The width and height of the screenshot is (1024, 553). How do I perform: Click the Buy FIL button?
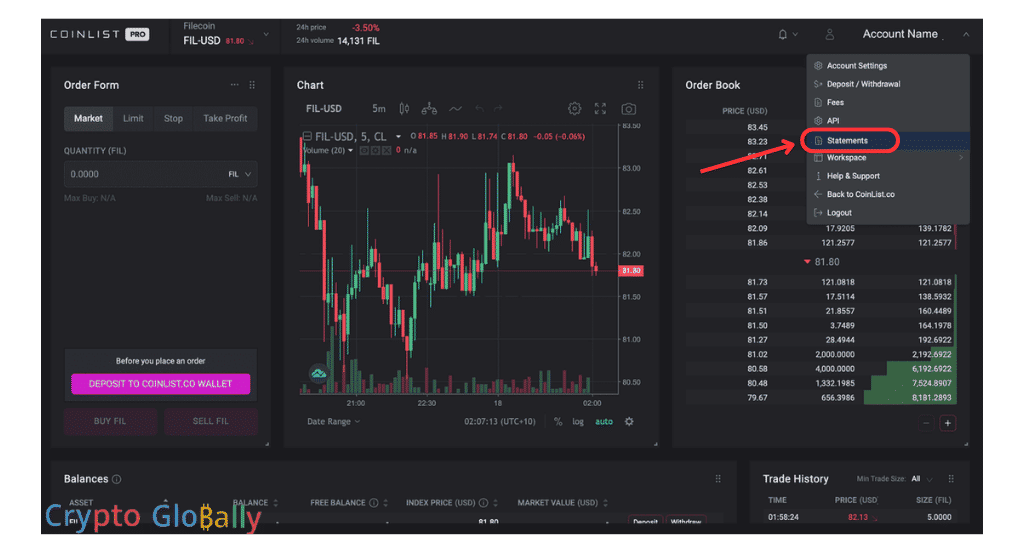tap(110, 421)
